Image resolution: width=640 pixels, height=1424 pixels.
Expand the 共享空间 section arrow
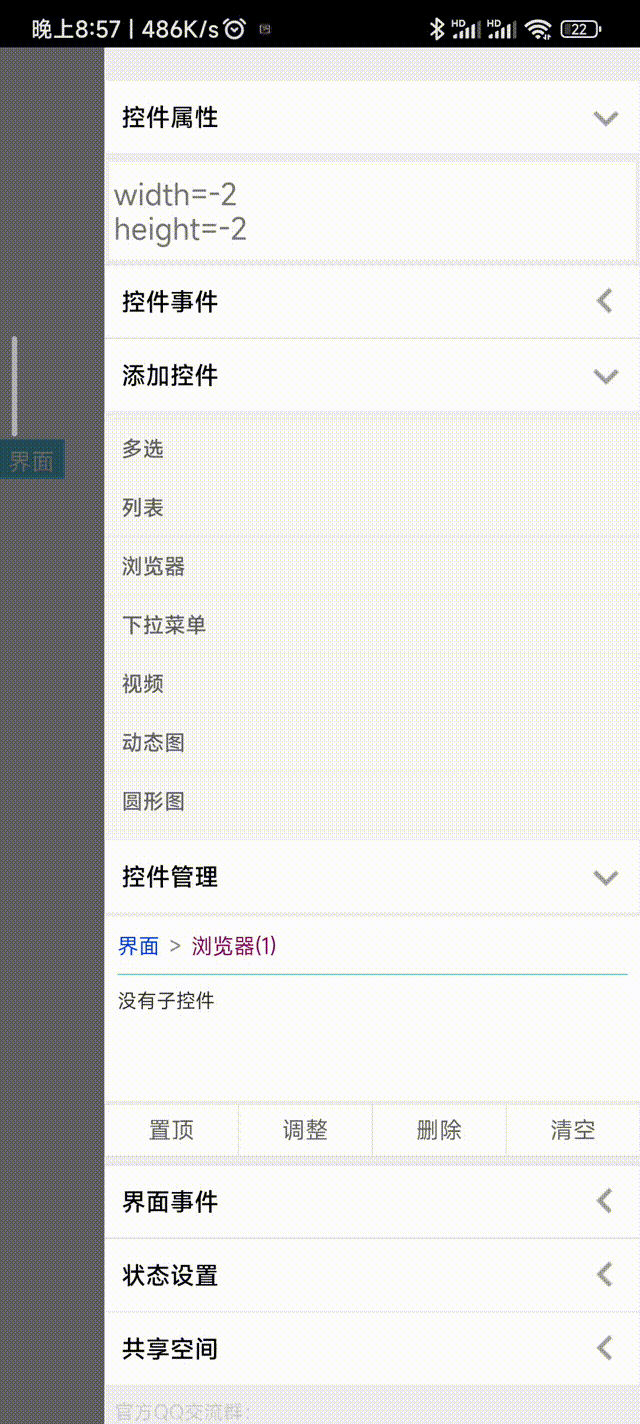click(x=604, y=1349)
